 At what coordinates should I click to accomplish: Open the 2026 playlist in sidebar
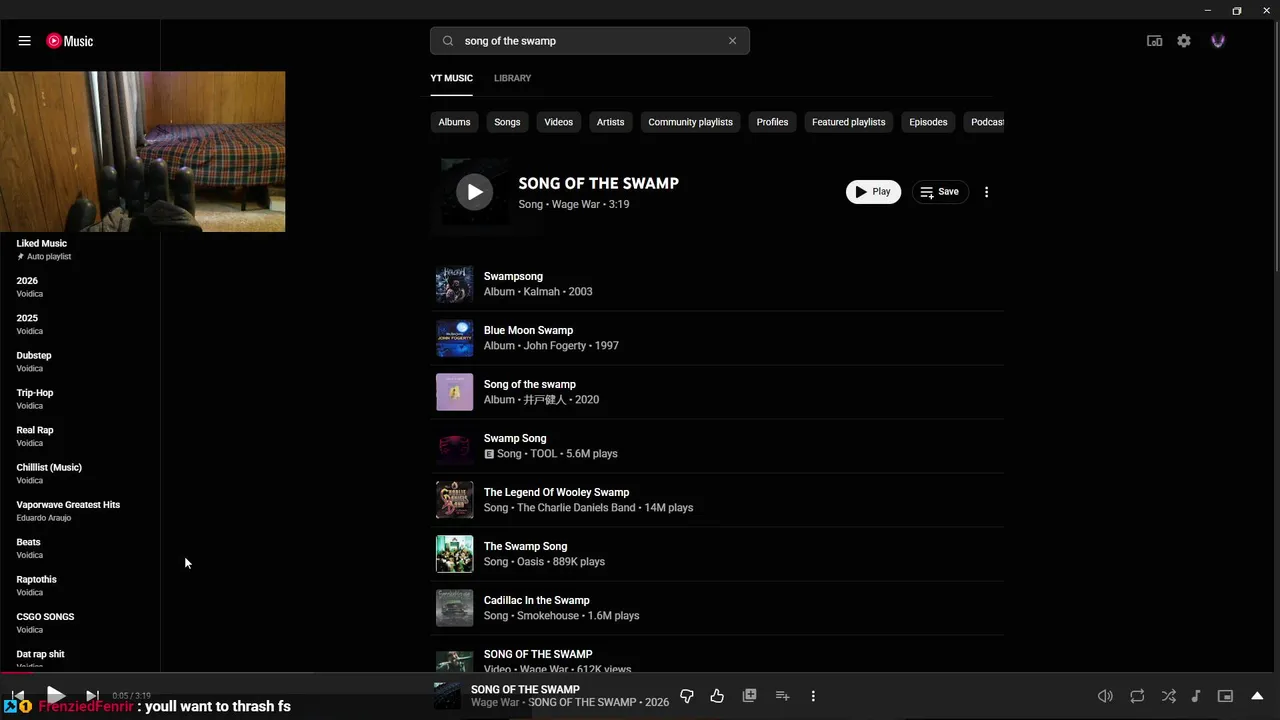tap(80, 287)
